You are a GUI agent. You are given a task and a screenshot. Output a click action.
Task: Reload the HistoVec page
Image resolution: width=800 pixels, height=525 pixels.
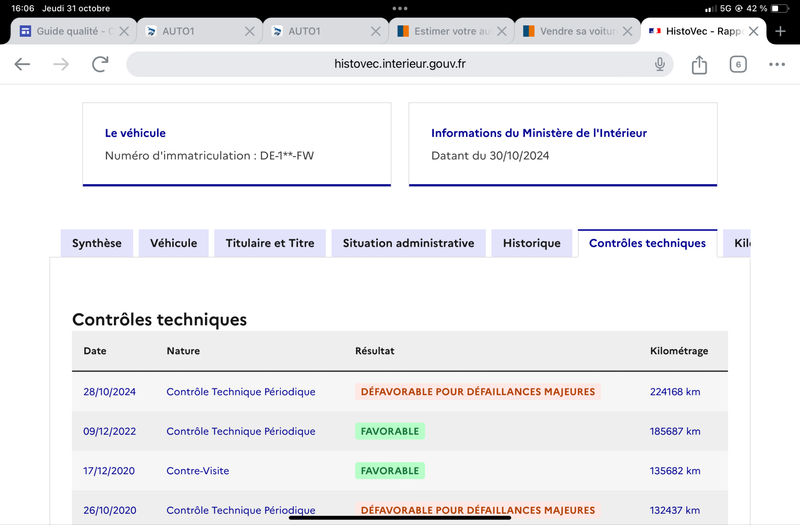tap(100, 64)
